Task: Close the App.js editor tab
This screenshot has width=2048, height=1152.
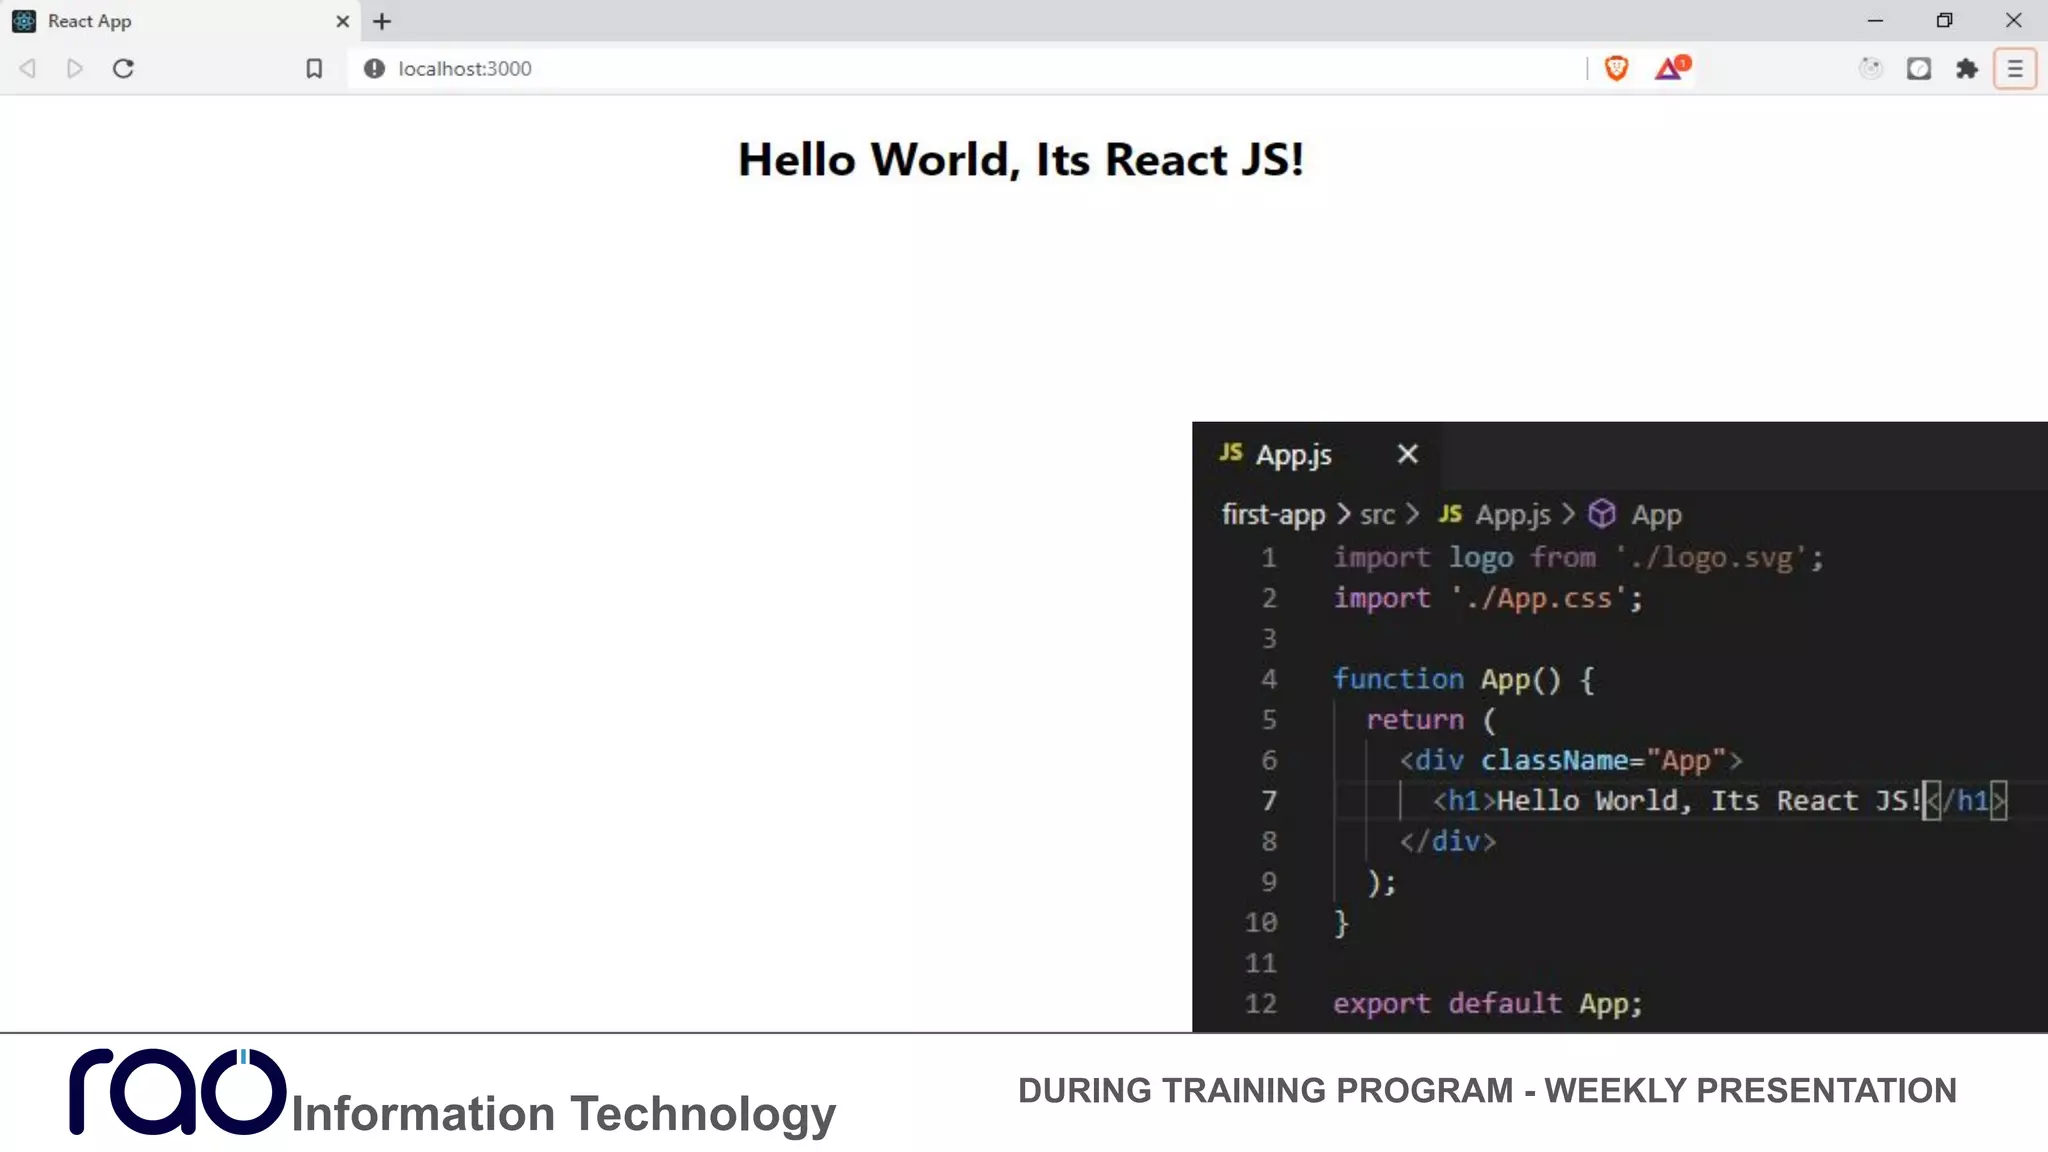Action: click(x=1407, y=455)
